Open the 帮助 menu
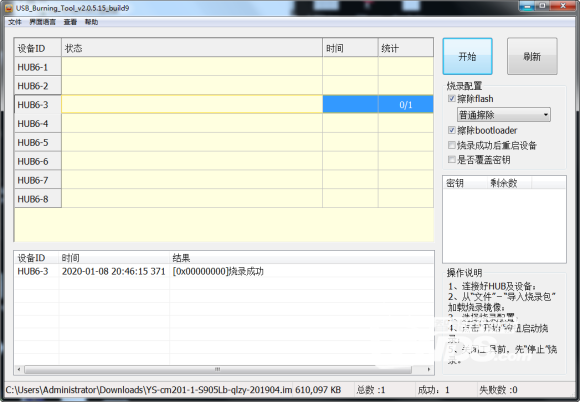Viewport: 580px width, 402px height. pos(91,22)
